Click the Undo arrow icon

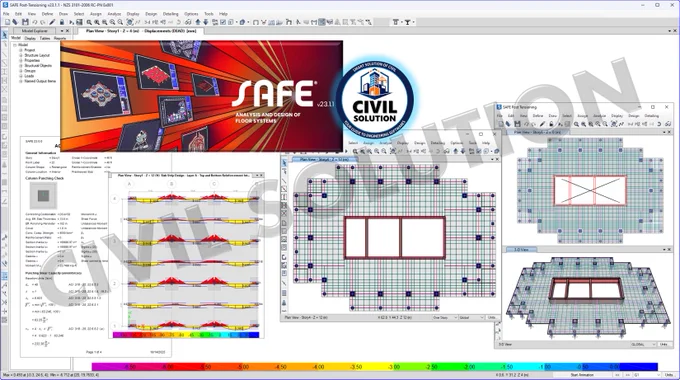35,22
